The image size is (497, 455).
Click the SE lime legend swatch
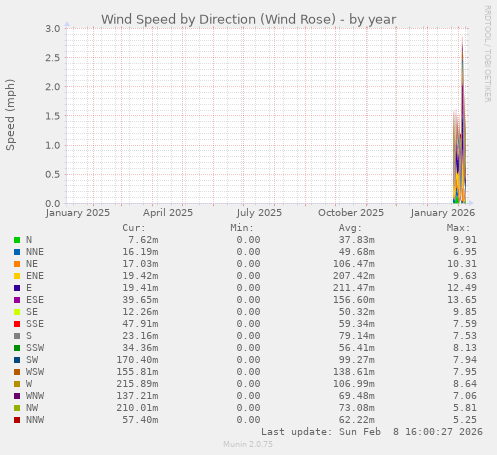[x=17, y=312]
